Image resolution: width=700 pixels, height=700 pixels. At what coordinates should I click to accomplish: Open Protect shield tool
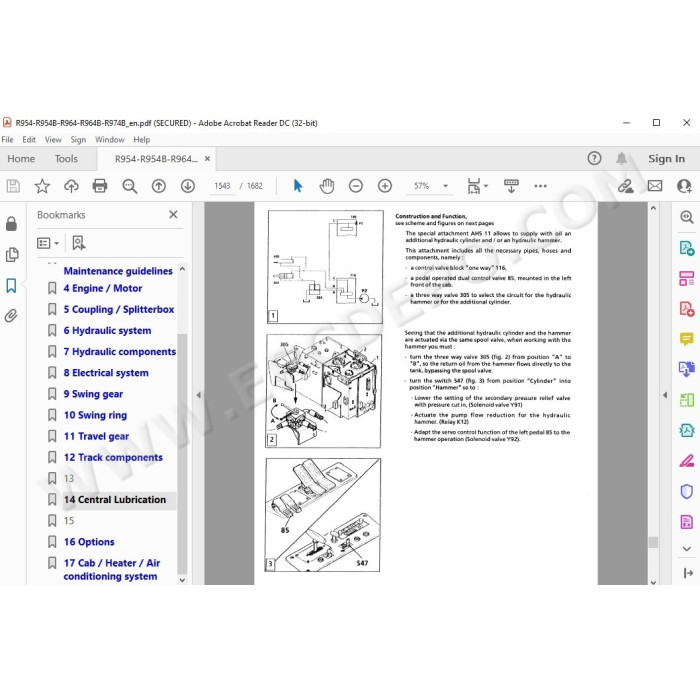[x=687, y=491]
